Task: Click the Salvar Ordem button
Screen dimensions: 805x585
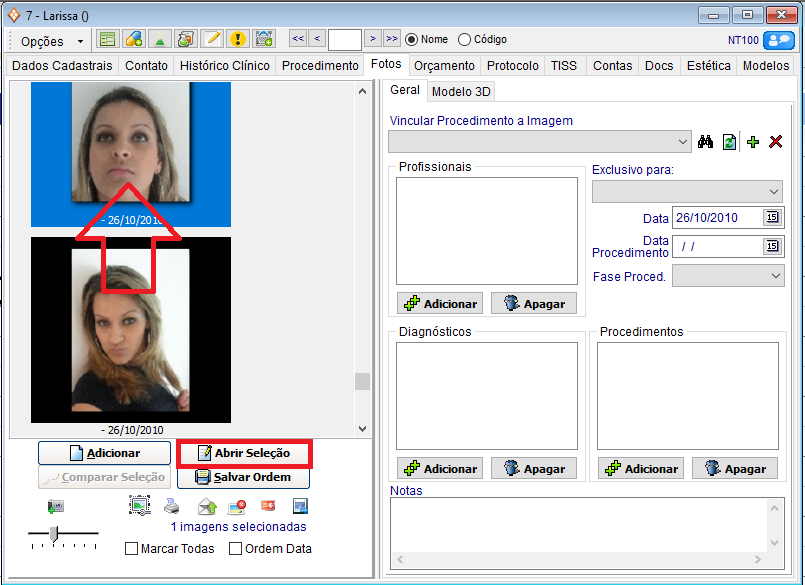Action: 244,477
